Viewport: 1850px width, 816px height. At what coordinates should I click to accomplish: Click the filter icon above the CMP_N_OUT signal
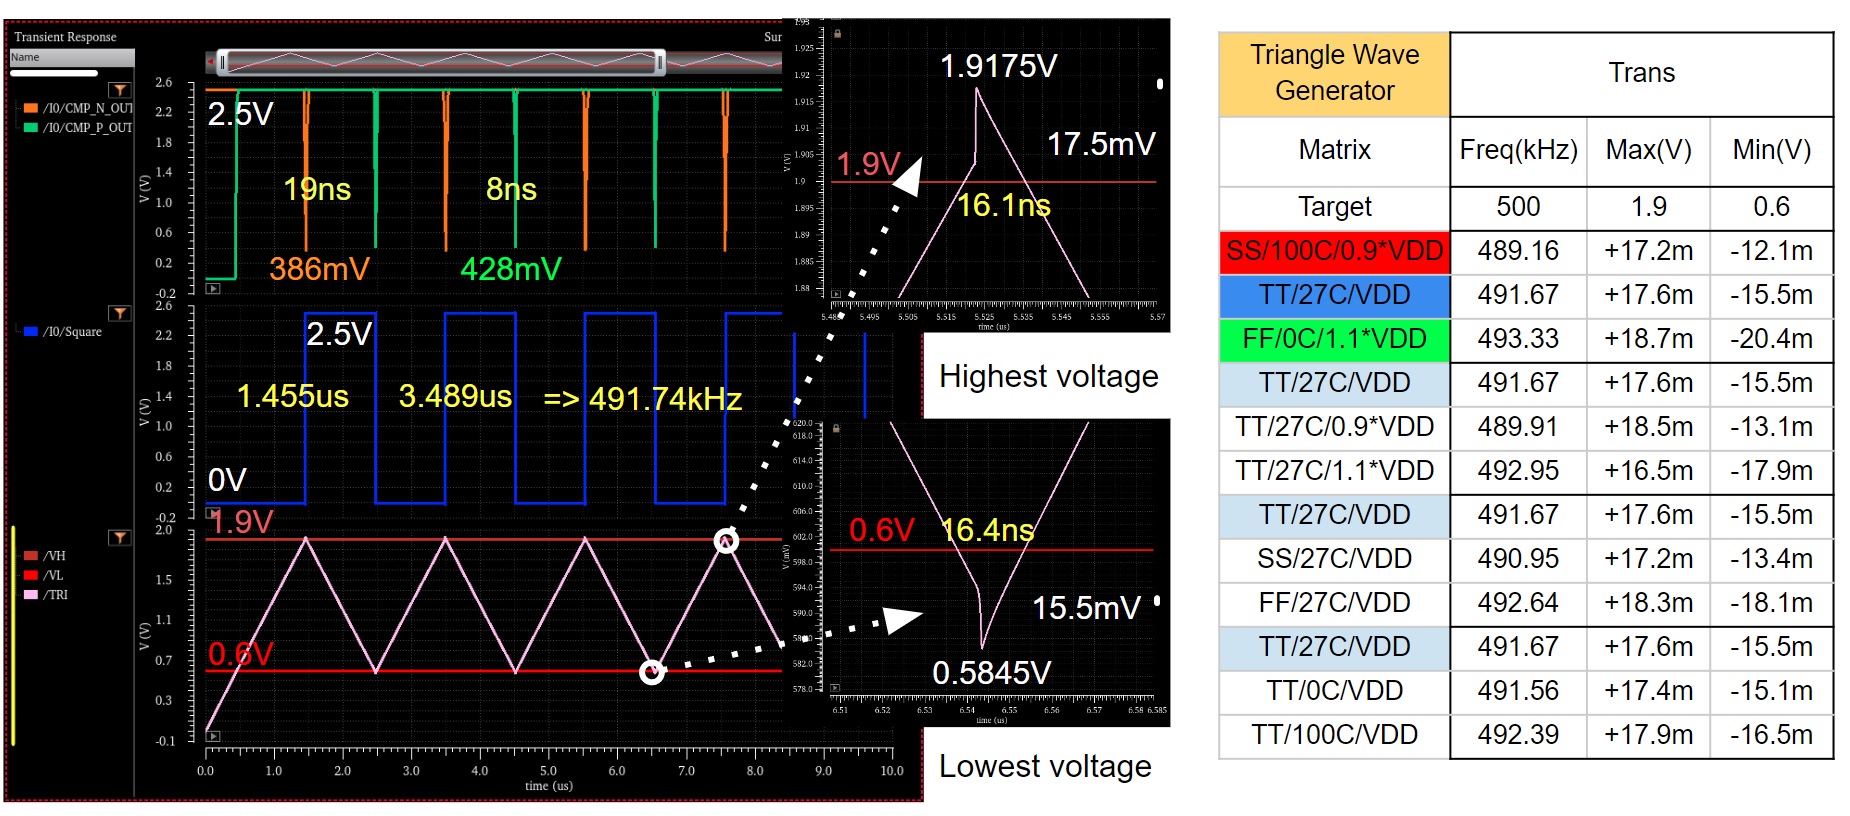120,90
